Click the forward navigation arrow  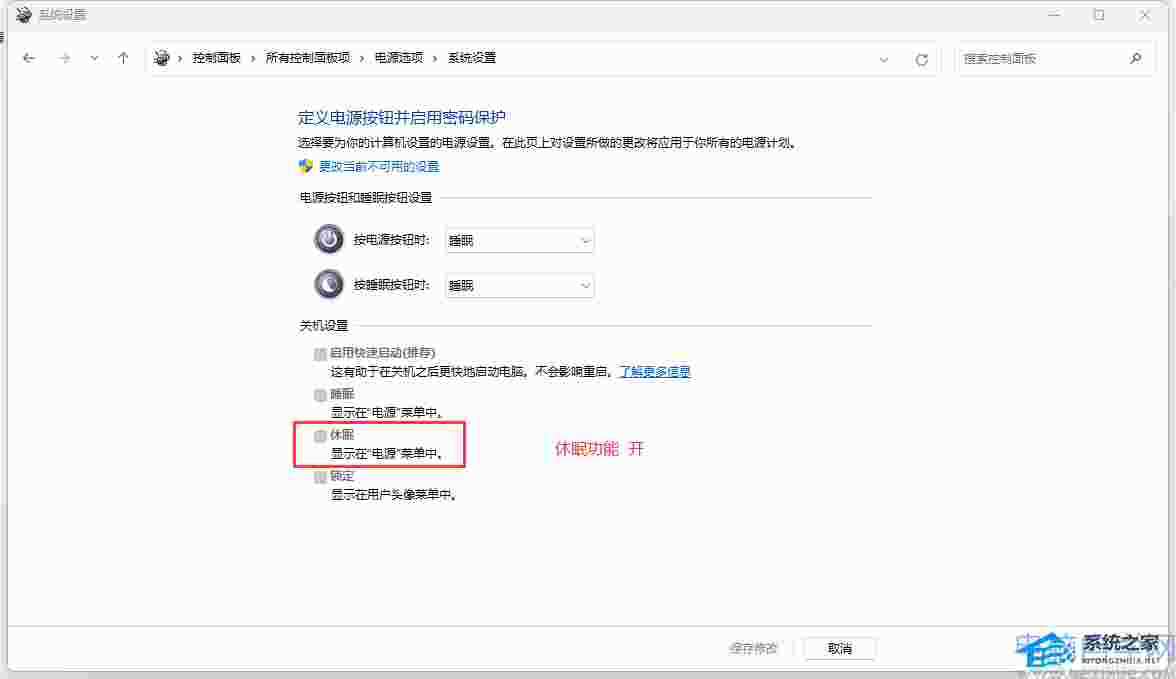65,58
